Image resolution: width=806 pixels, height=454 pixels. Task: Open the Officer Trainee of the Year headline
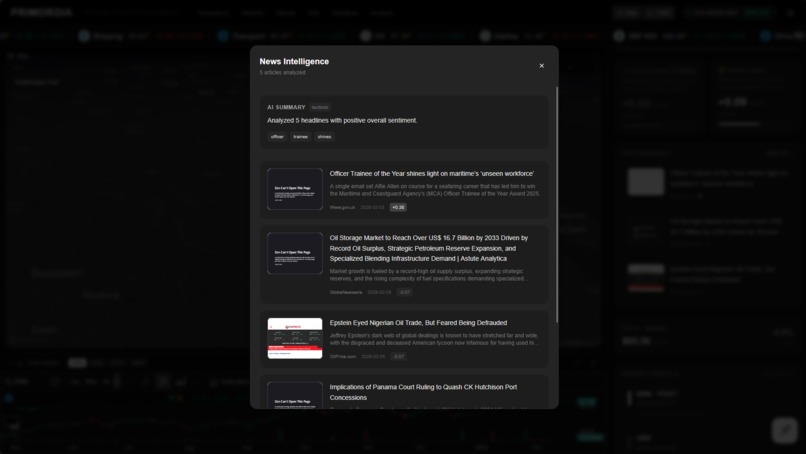(432, 174)
